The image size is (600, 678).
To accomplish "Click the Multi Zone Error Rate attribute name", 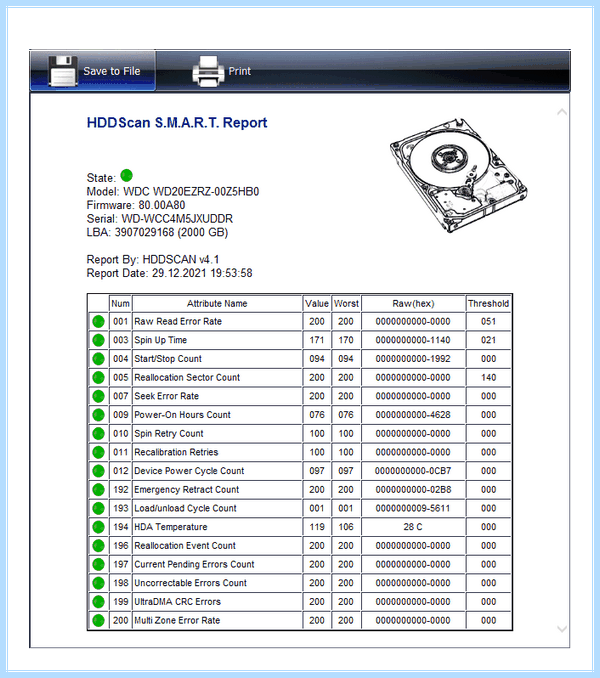I will pyautogui.click(x=177, y=620).
